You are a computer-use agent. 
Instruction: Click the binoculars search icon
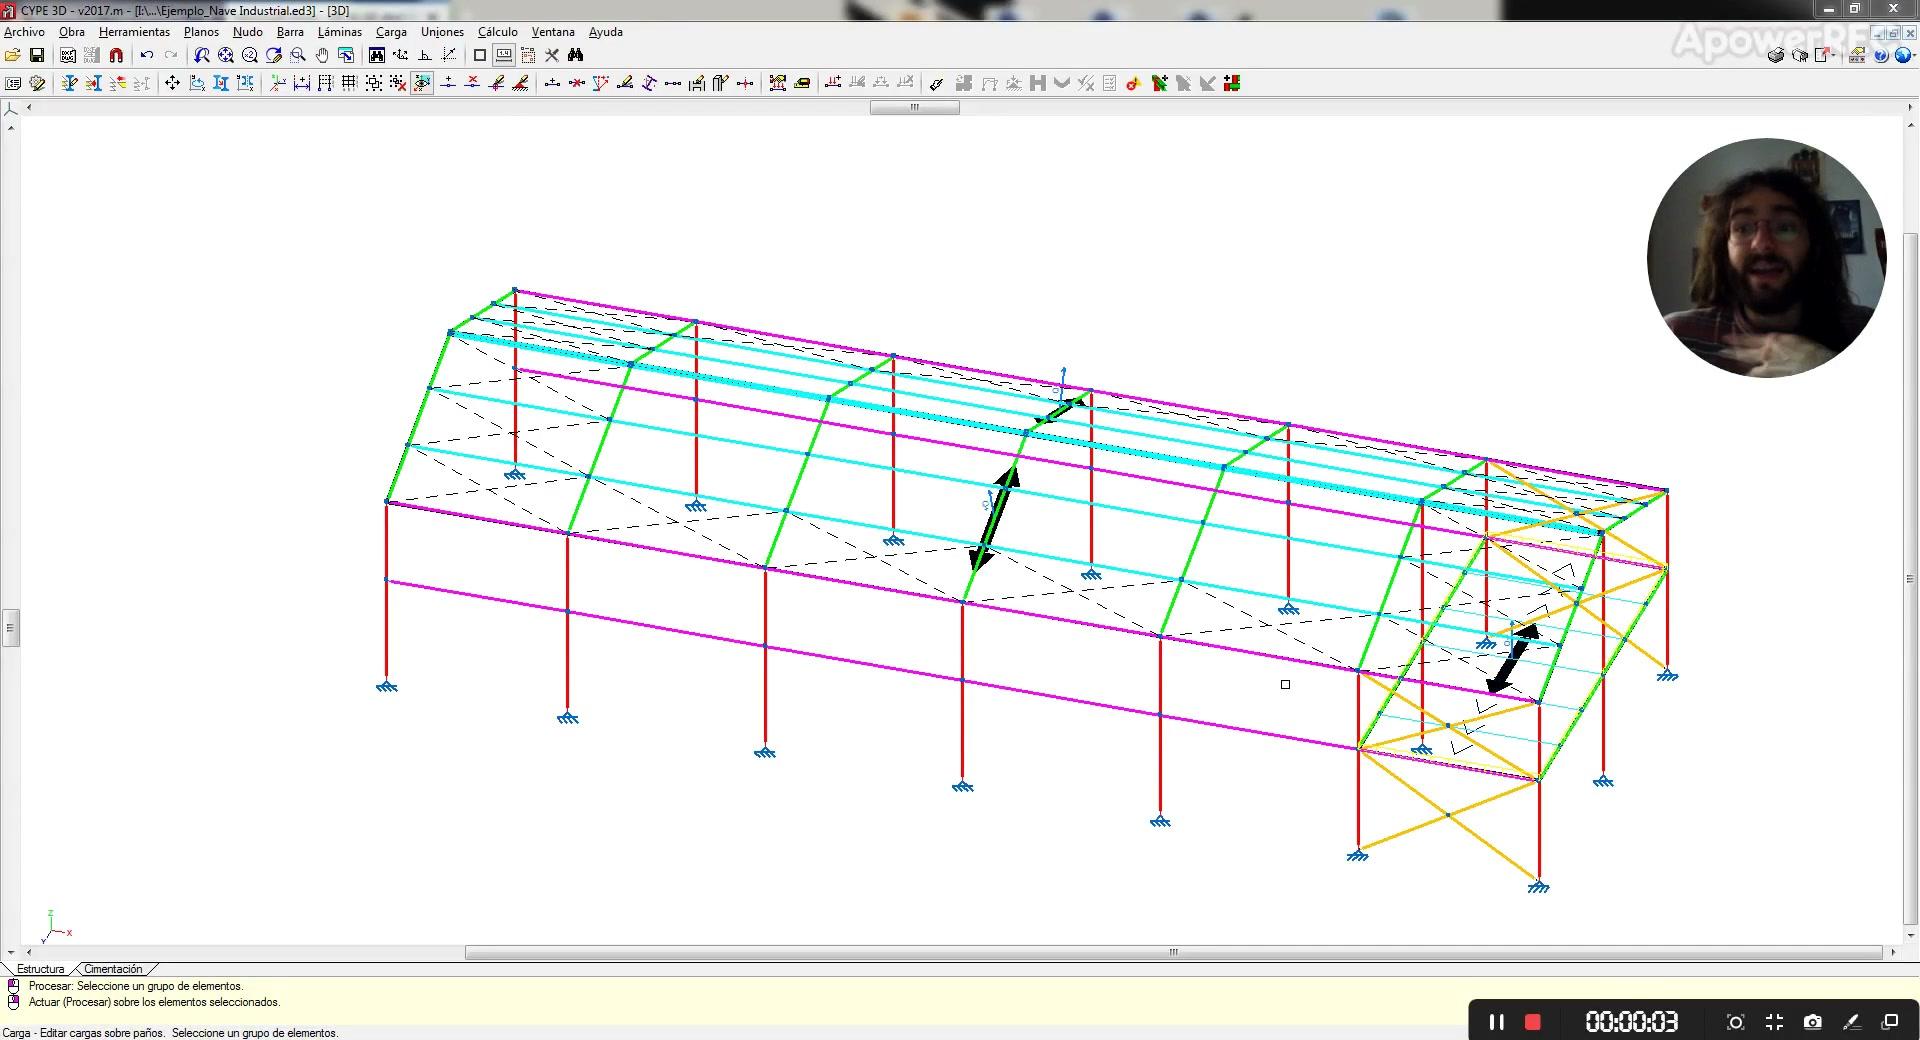575,55
